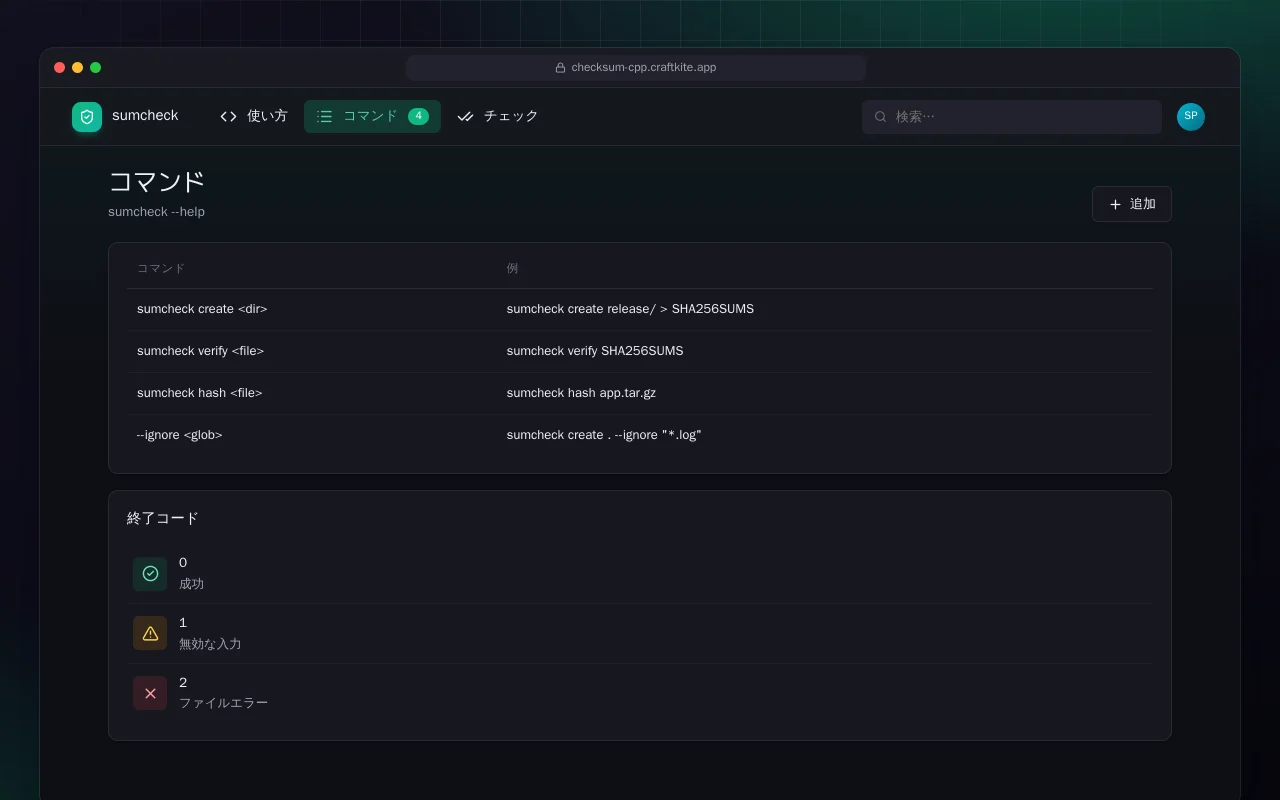Click the sumcheck hash app.tar.gz example
Viewport: 1280px width, 800px height.
point(581,393)
